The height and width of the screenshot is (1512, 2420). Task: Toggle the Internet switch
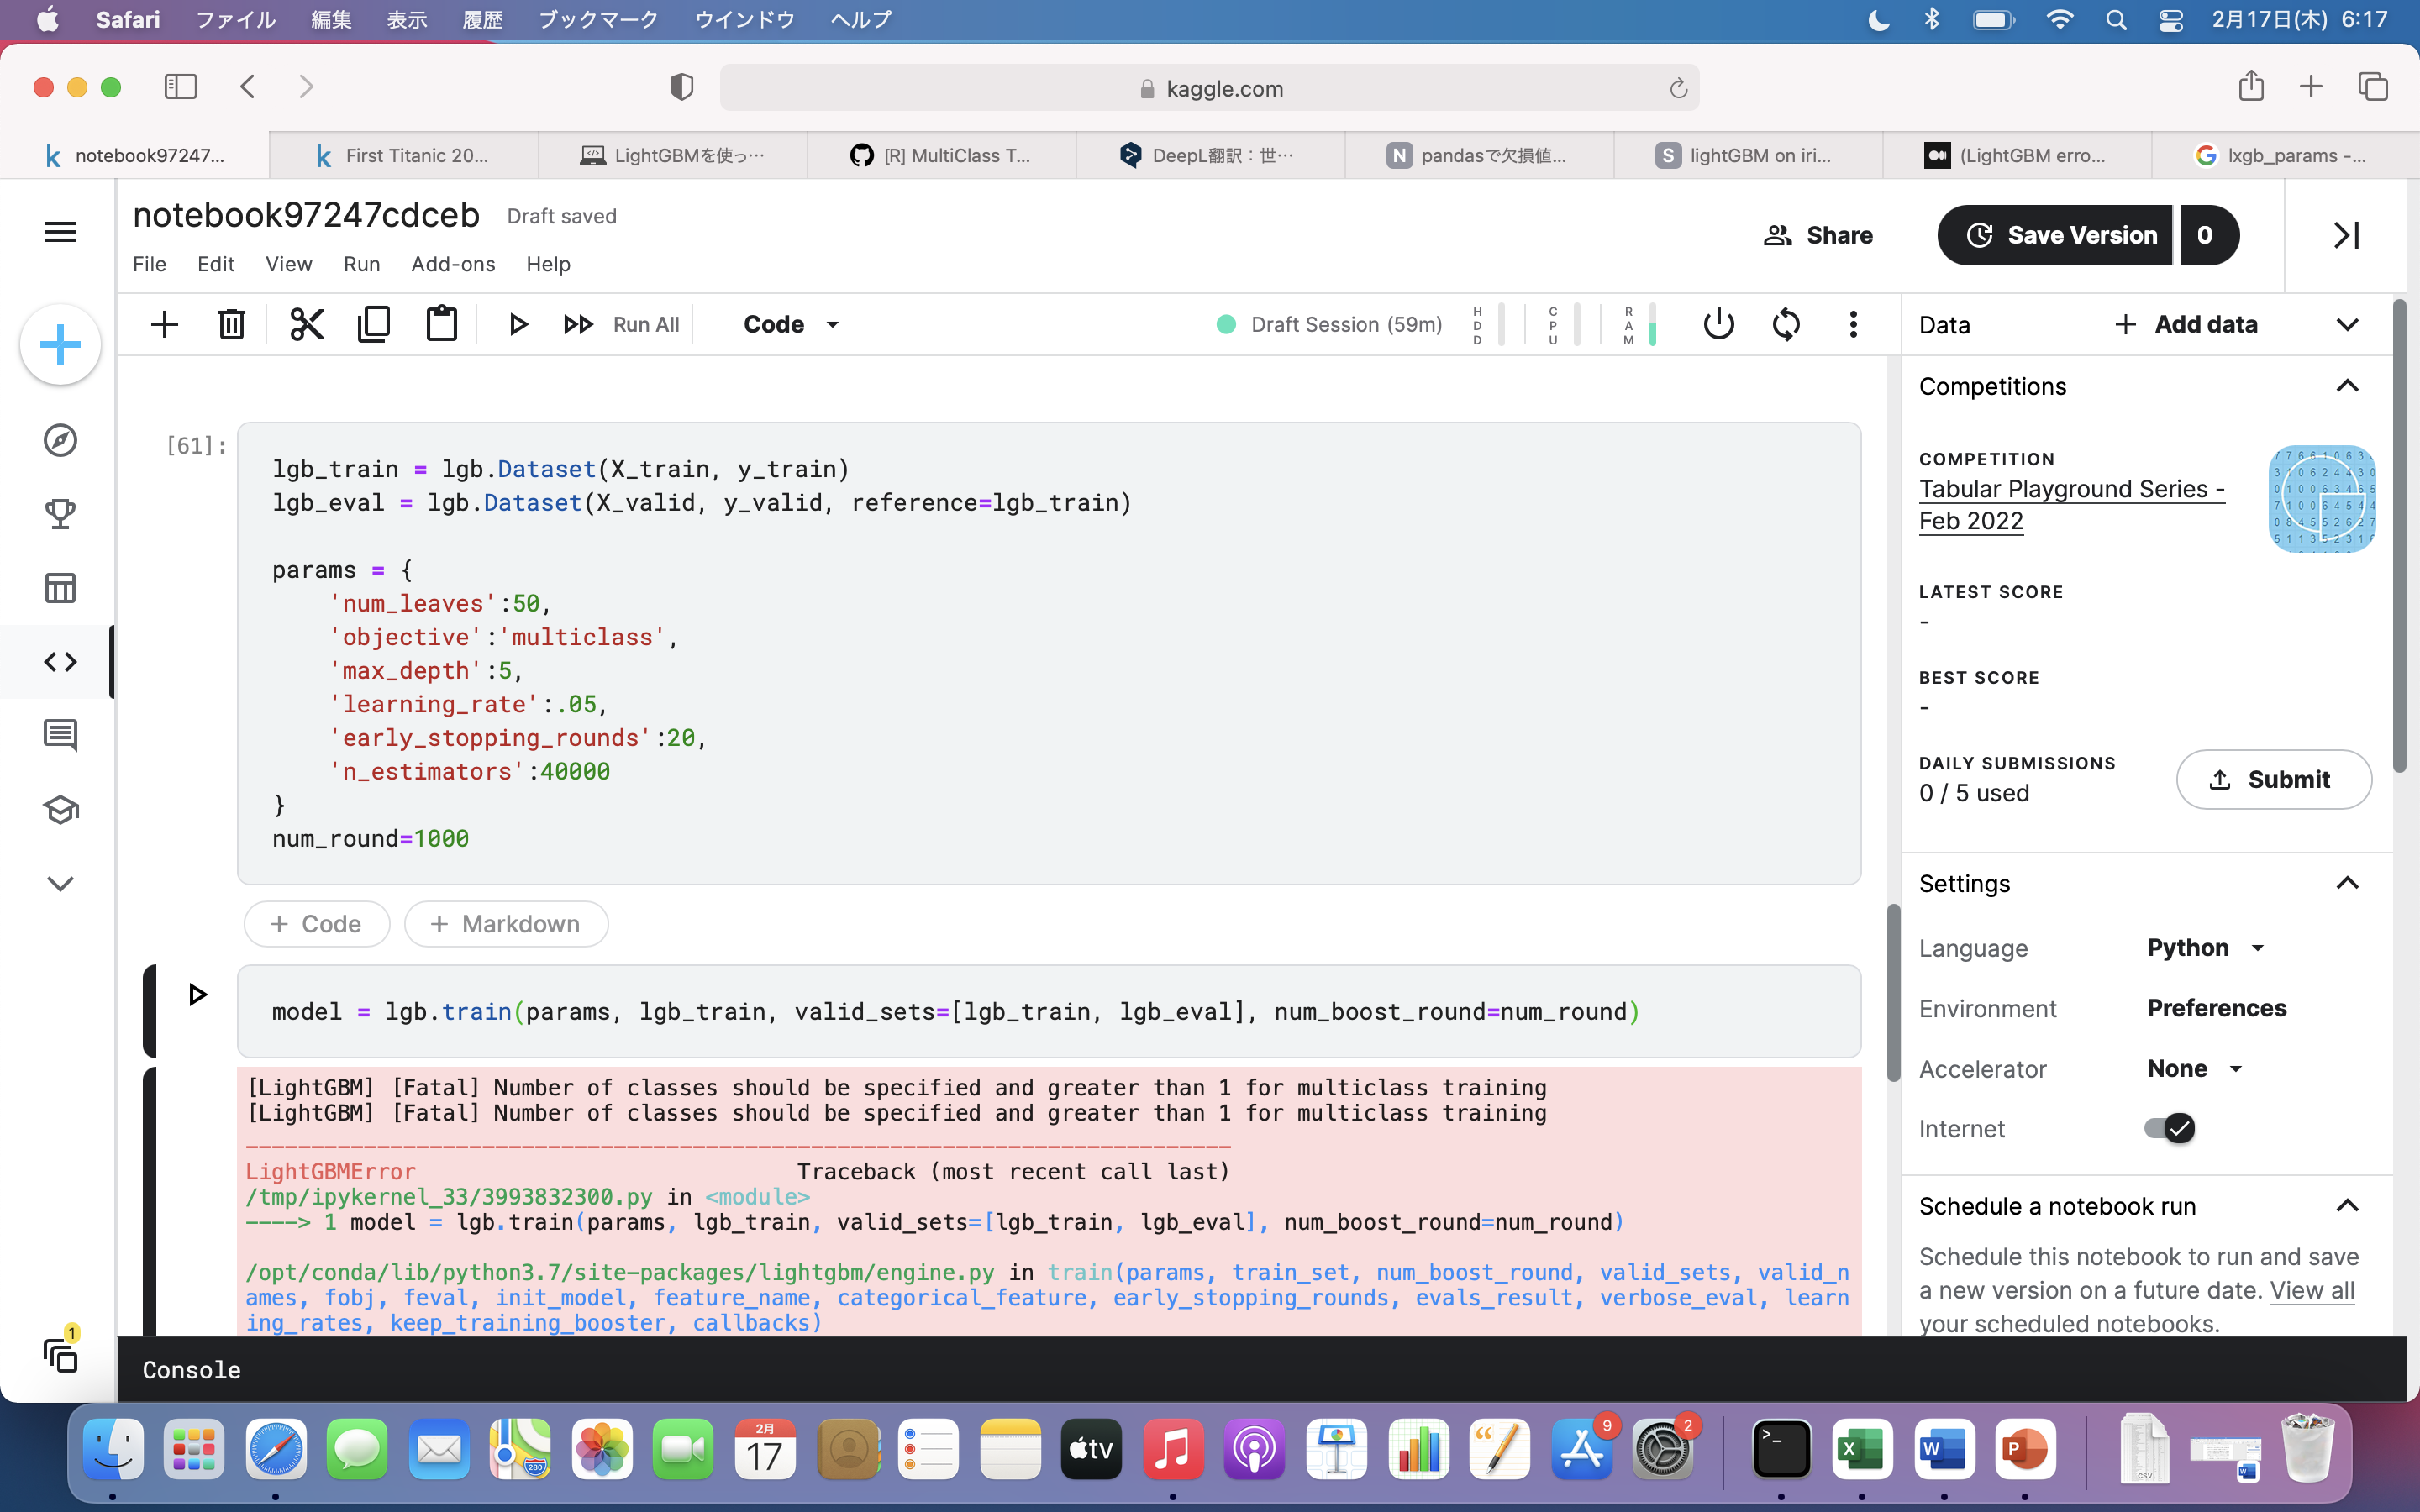coord(2169,1128)
